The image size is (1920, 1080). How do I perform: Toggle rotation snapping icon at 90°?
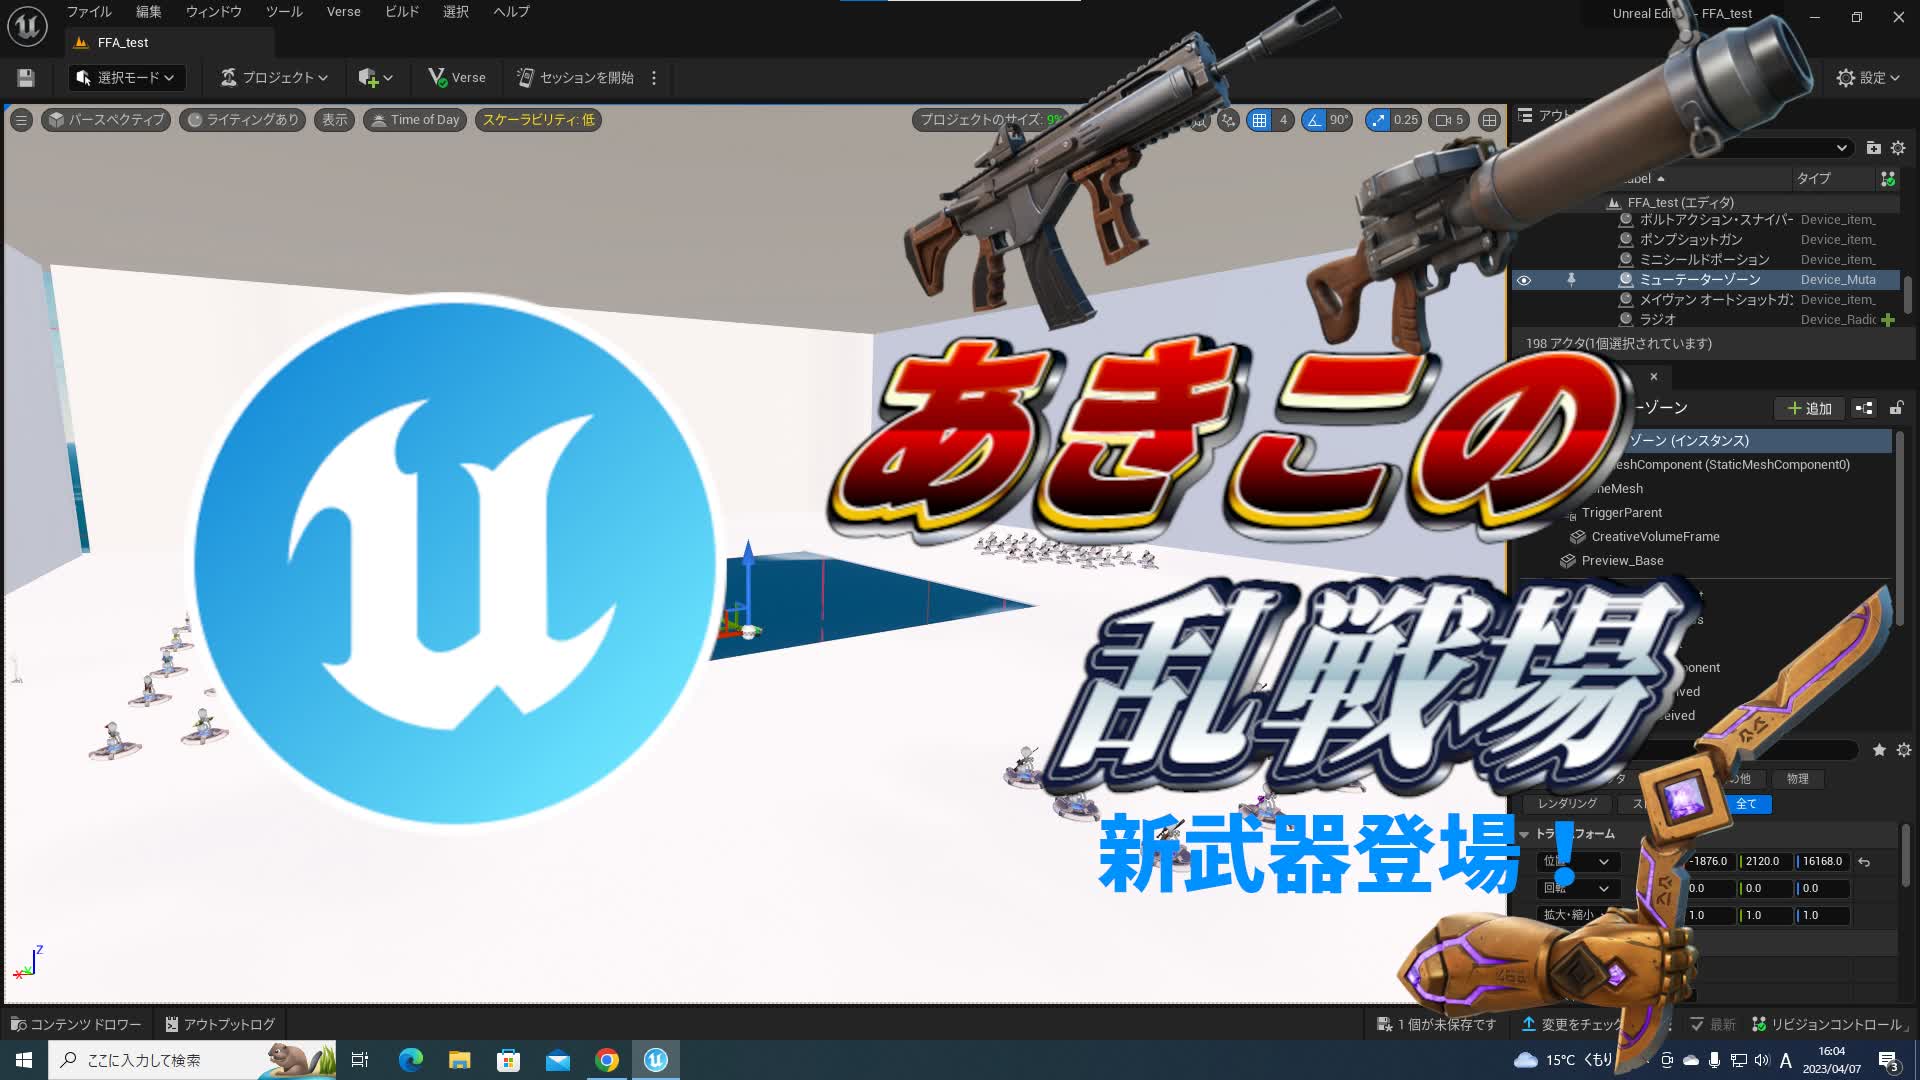click(x=1314, y=120)
